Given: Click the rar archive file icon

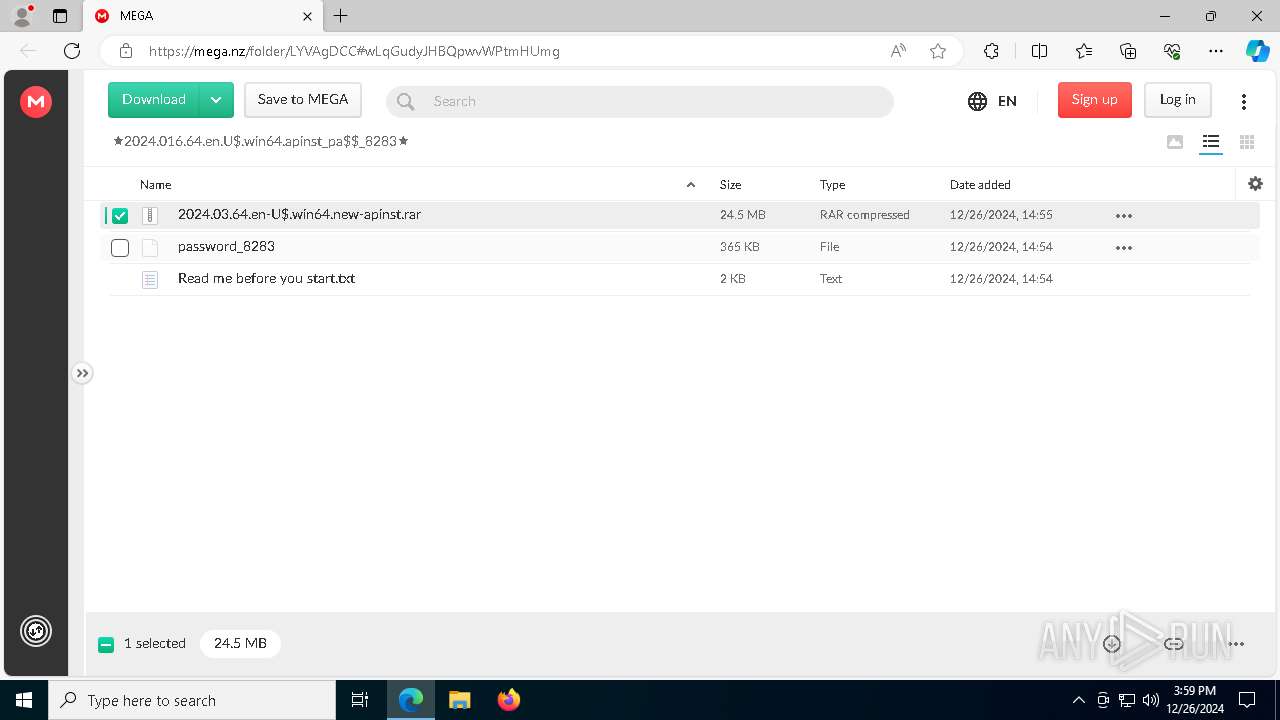Looking at the screenshot, I should click(150, 215).
